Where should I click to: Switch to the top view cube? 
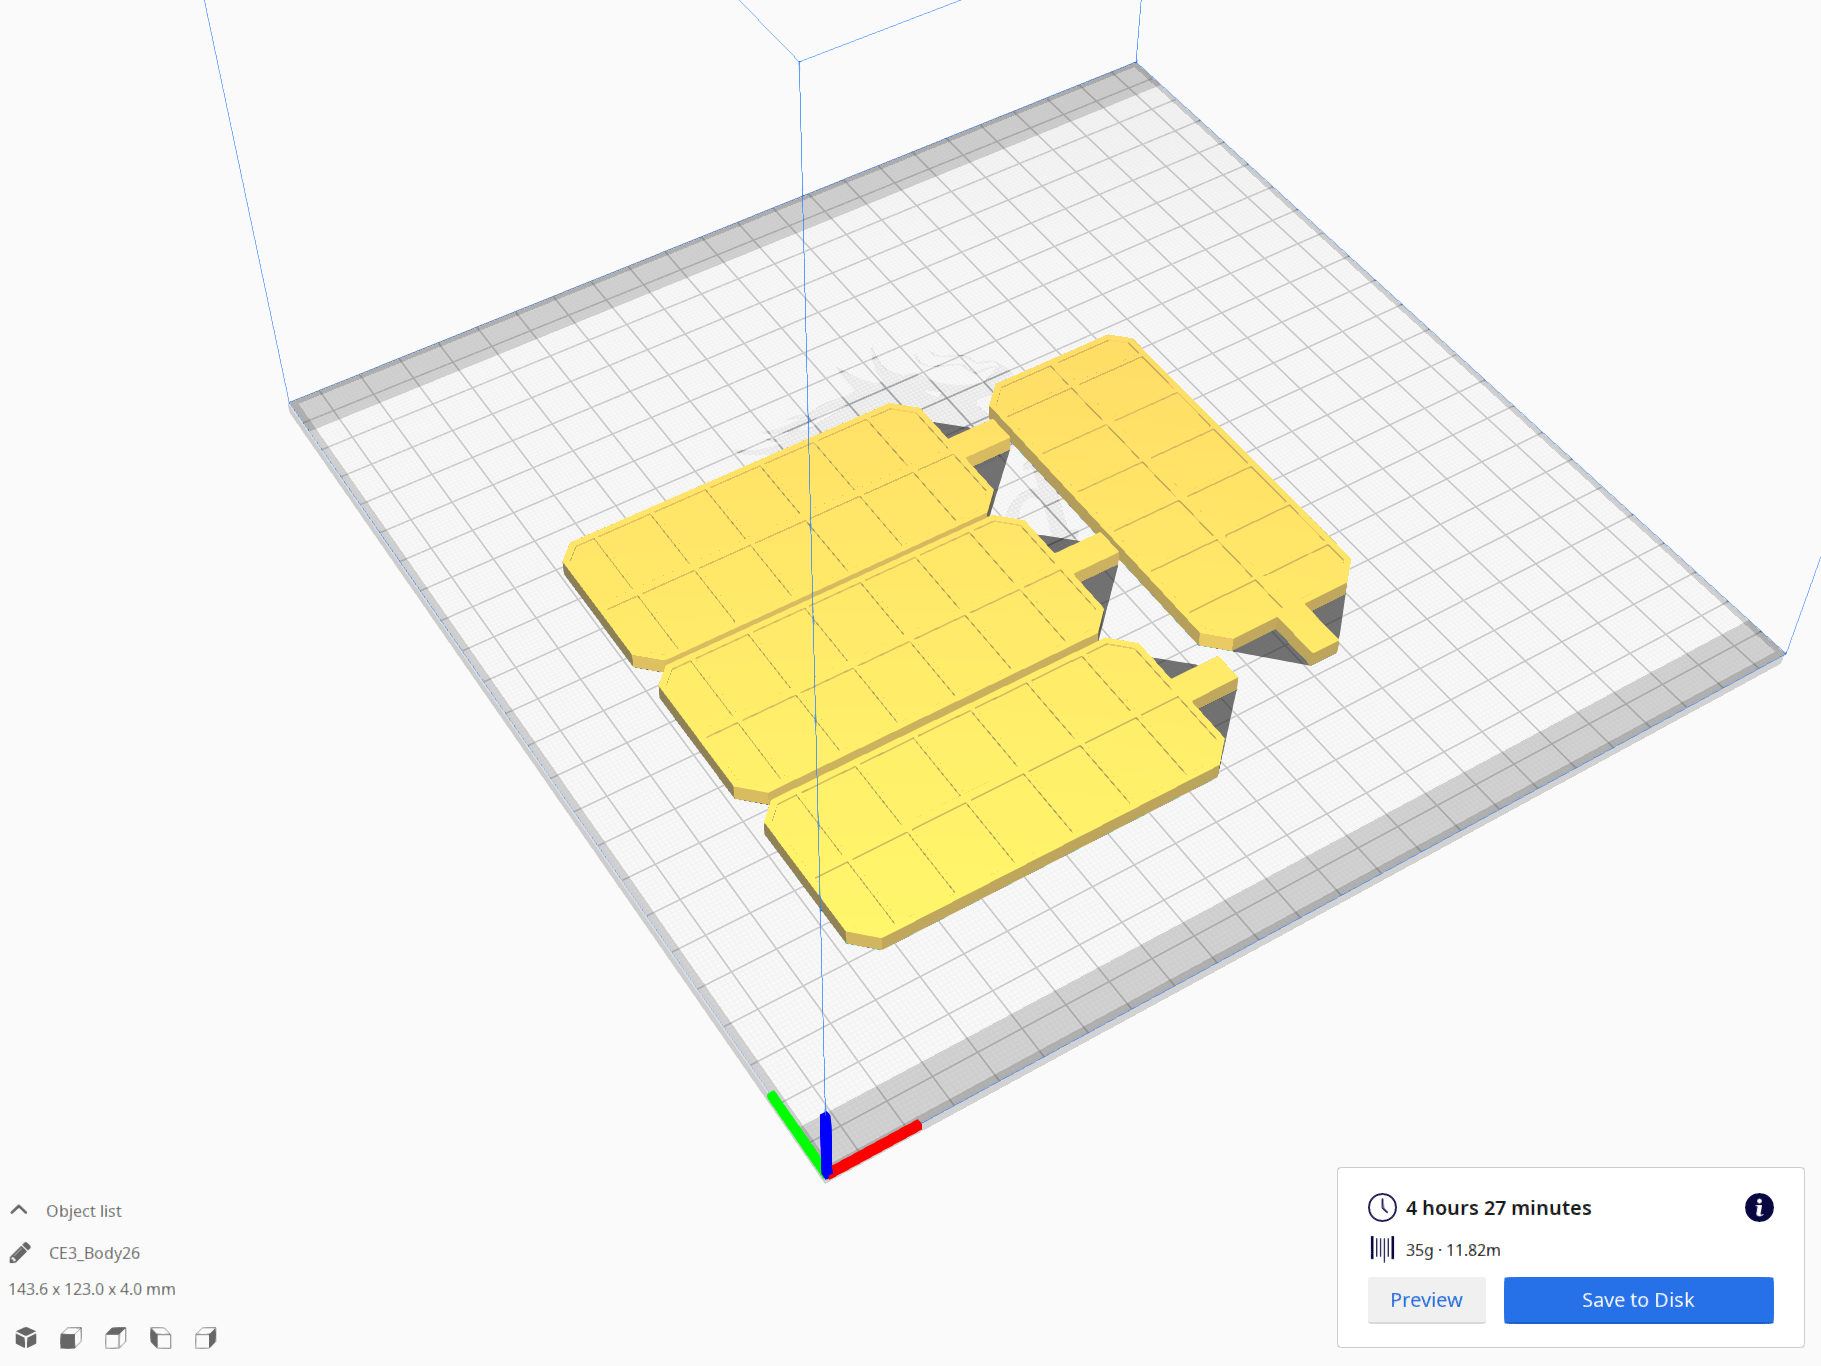(116, 1338)
